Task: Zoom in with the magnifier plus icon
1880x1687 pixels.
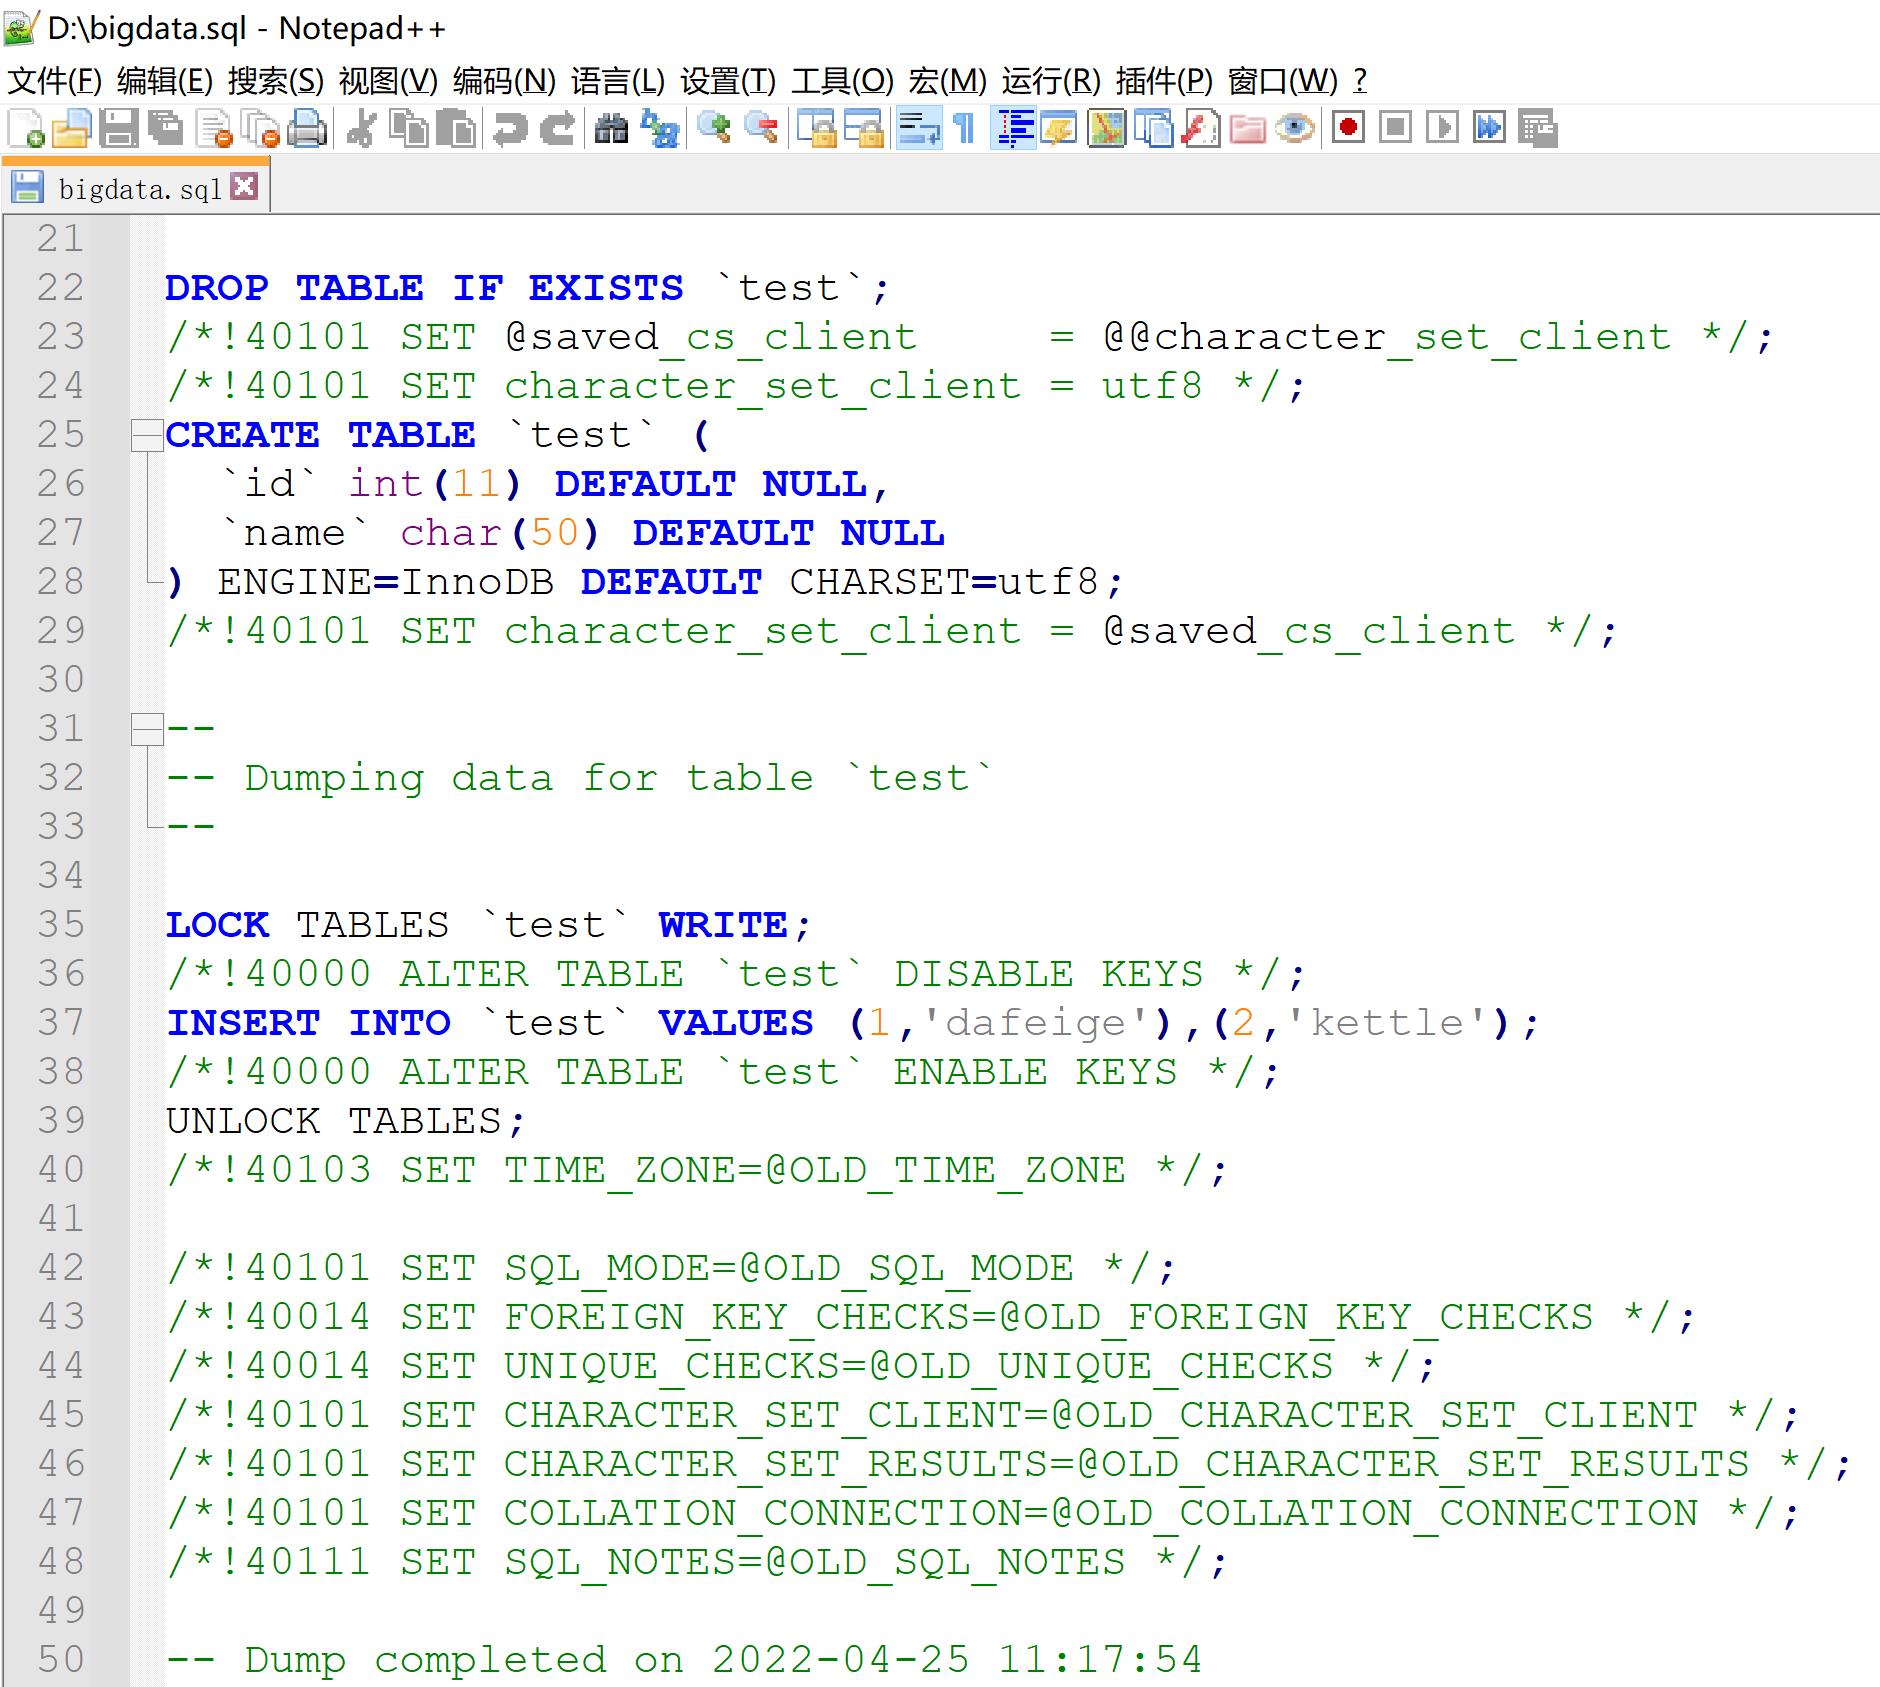Action: click(x=713, y=129)
